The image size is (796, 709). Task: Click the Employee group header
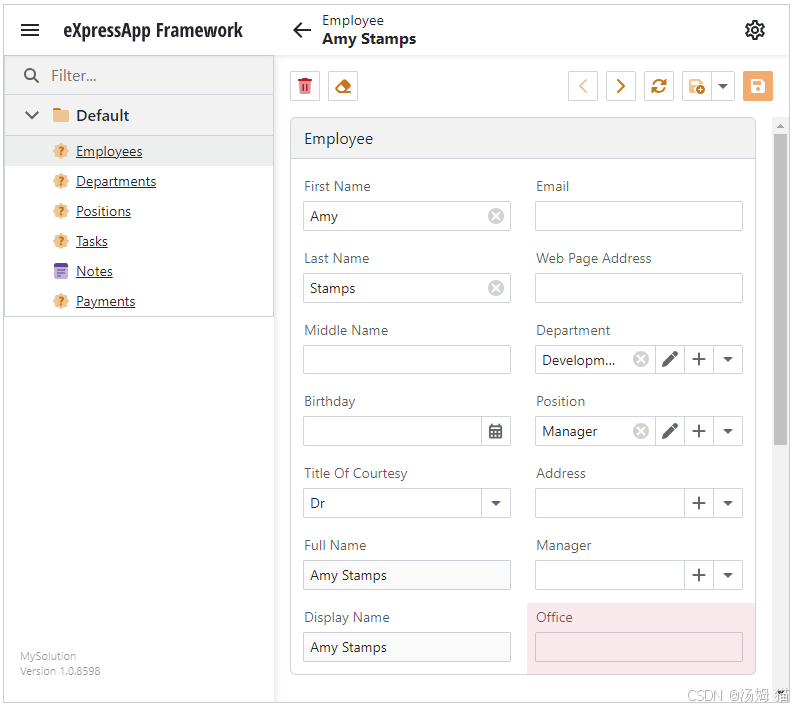tap(523, 139)
